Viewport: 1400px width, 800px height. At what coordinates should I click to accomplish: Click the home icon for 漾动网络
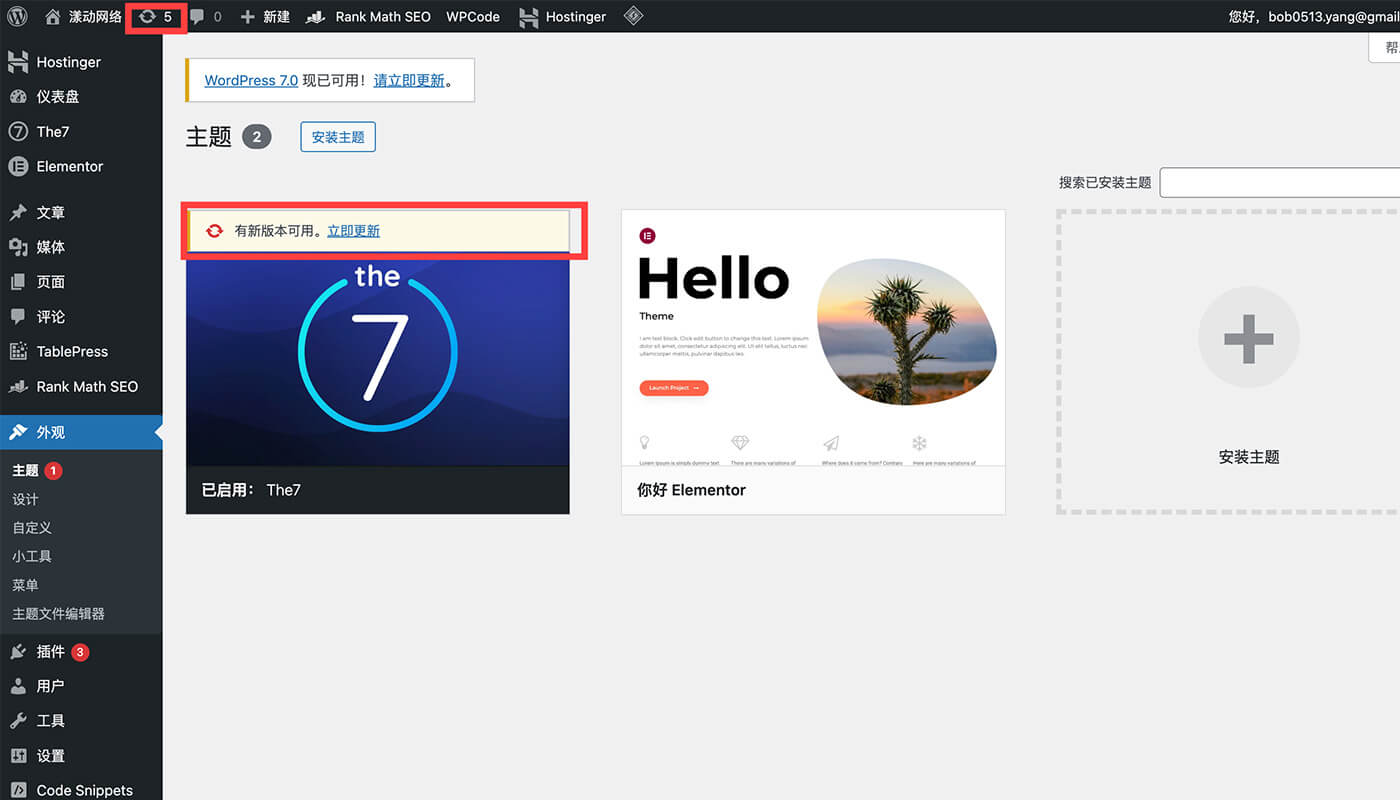(x=53, y=16)
